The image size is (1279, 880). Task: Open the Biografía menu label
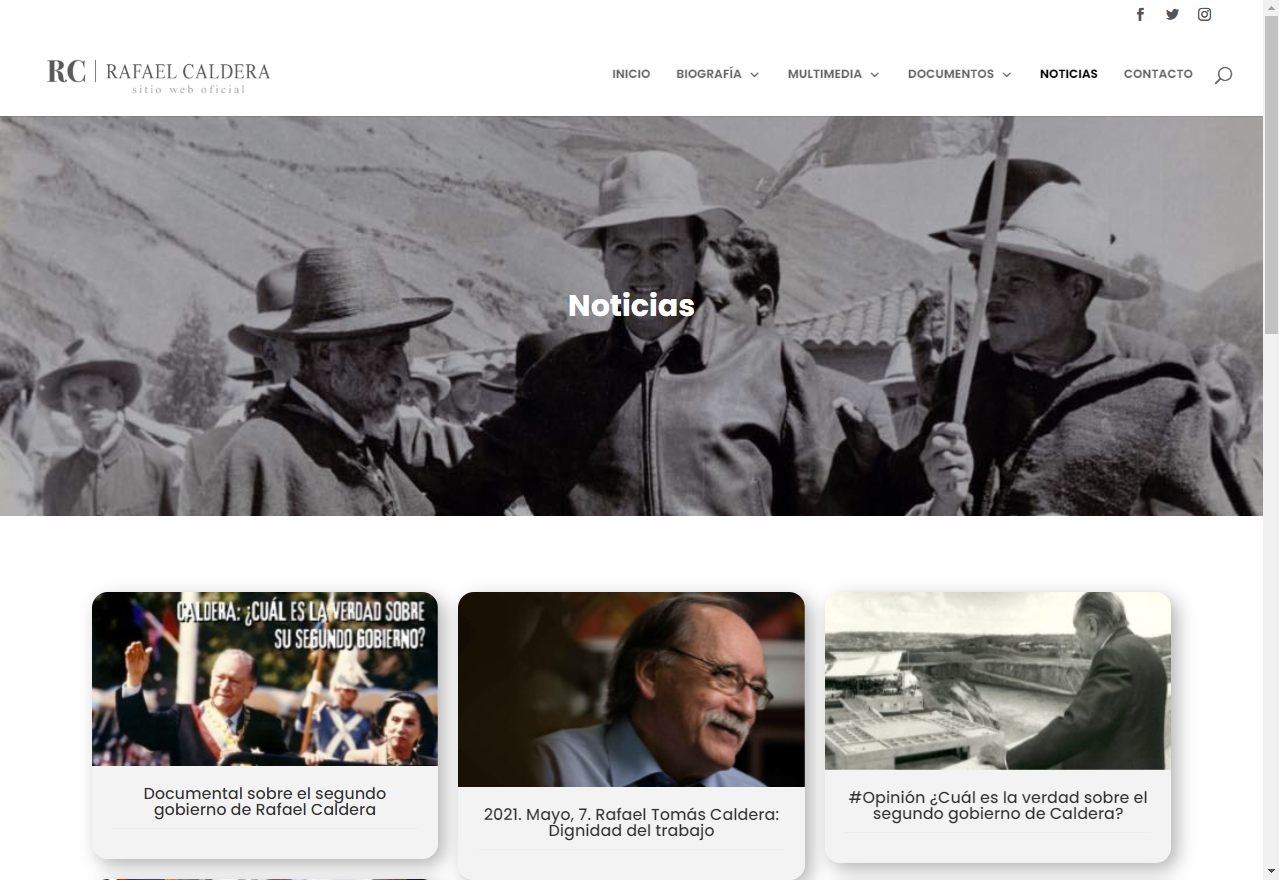tap(709, 74)
